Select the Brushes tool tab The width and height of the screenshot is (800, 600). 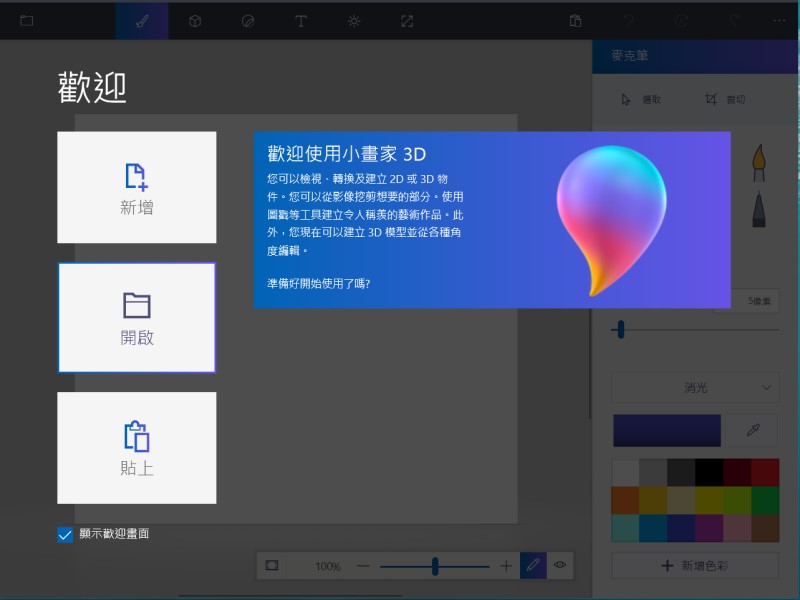tap(142, 21)
